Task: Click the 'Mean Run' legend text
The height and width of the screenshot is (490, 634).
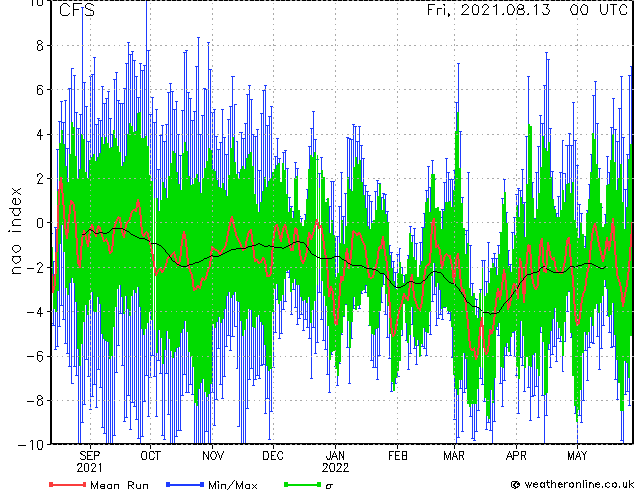Action: tap(119, 485)
